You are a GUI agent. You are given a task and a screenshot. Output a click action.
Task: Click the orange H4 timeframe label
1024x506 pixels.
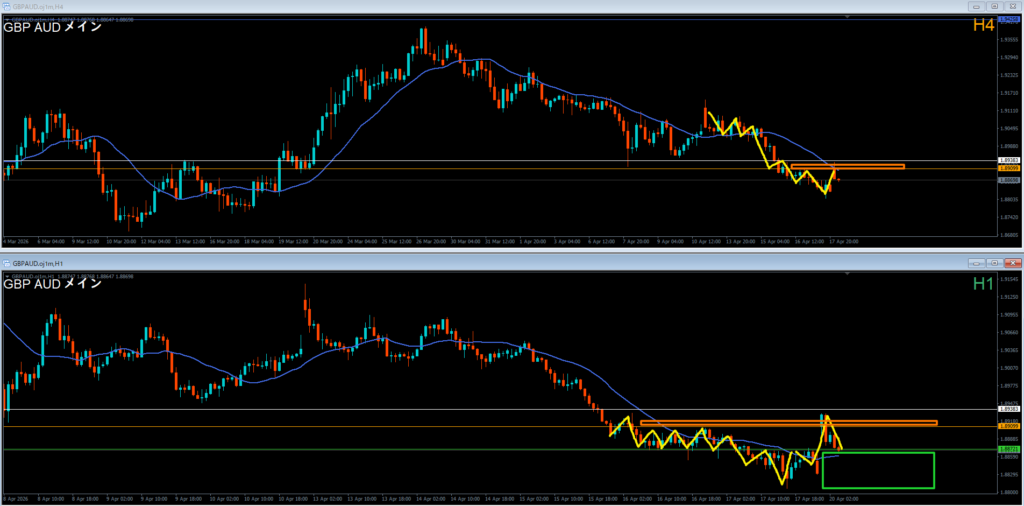(982, 24)
